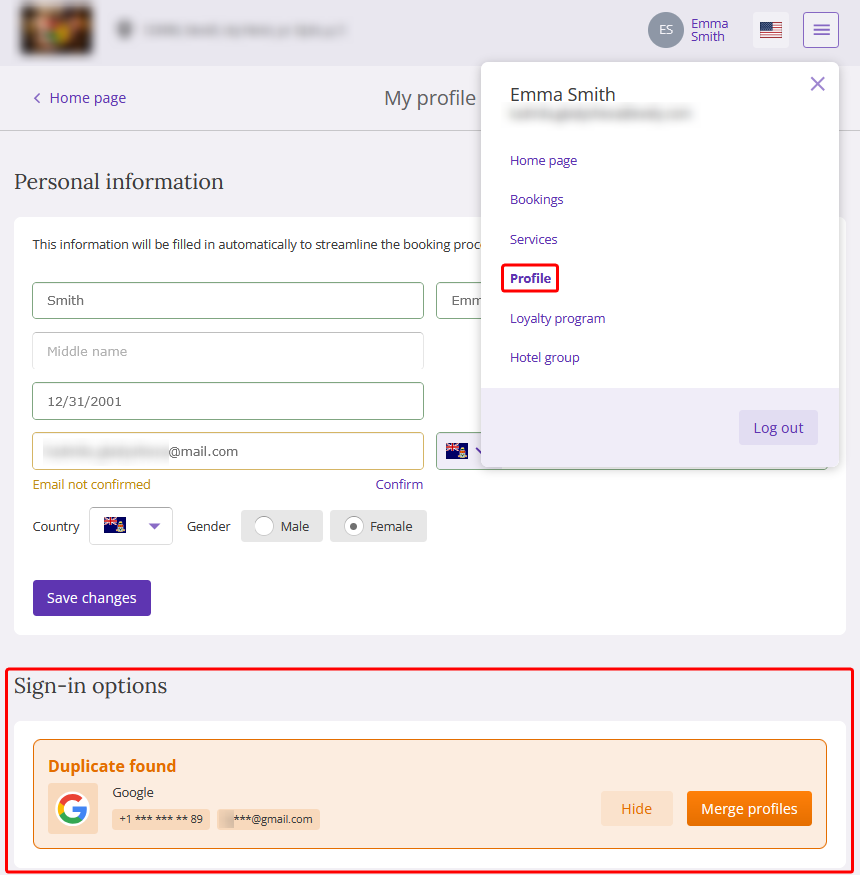This screenshot has height=875, width=860.
Task: Click the Google logo icon
Action: coord(73,808)
